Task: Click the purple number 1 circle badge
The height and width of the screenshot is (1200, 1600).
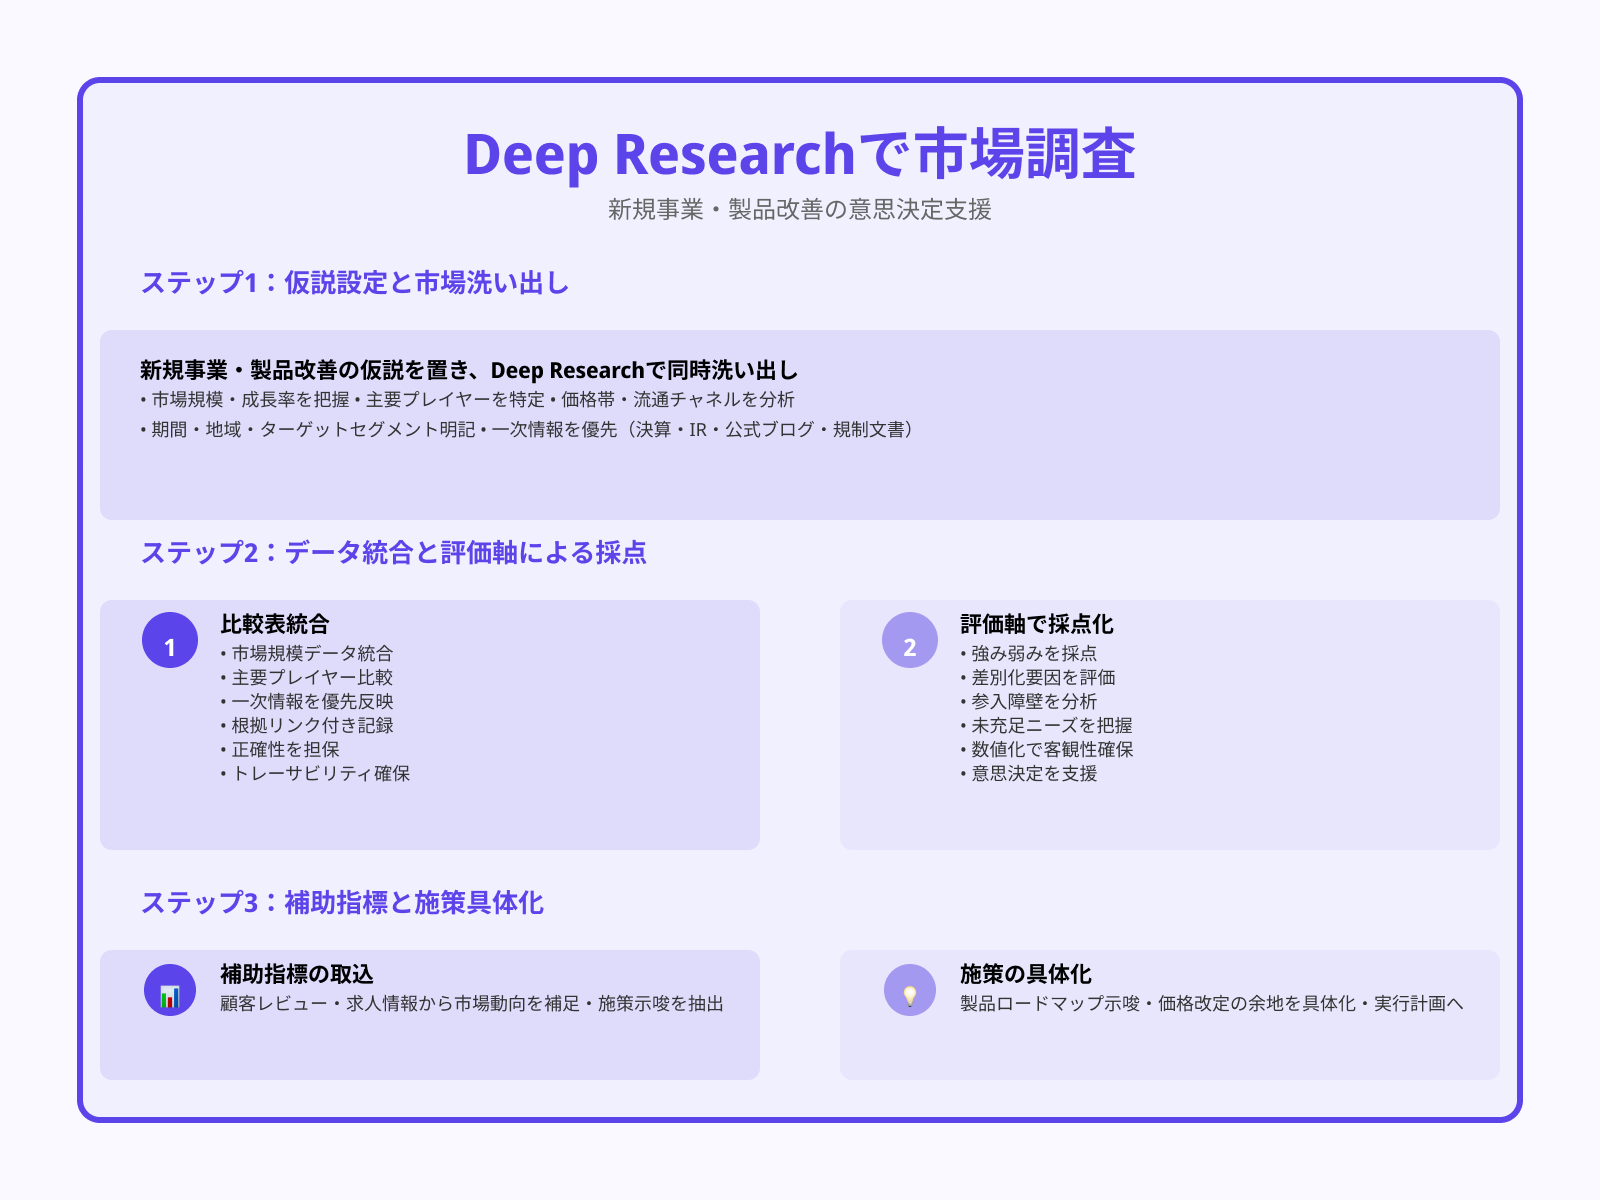Action: click(170, 640)
